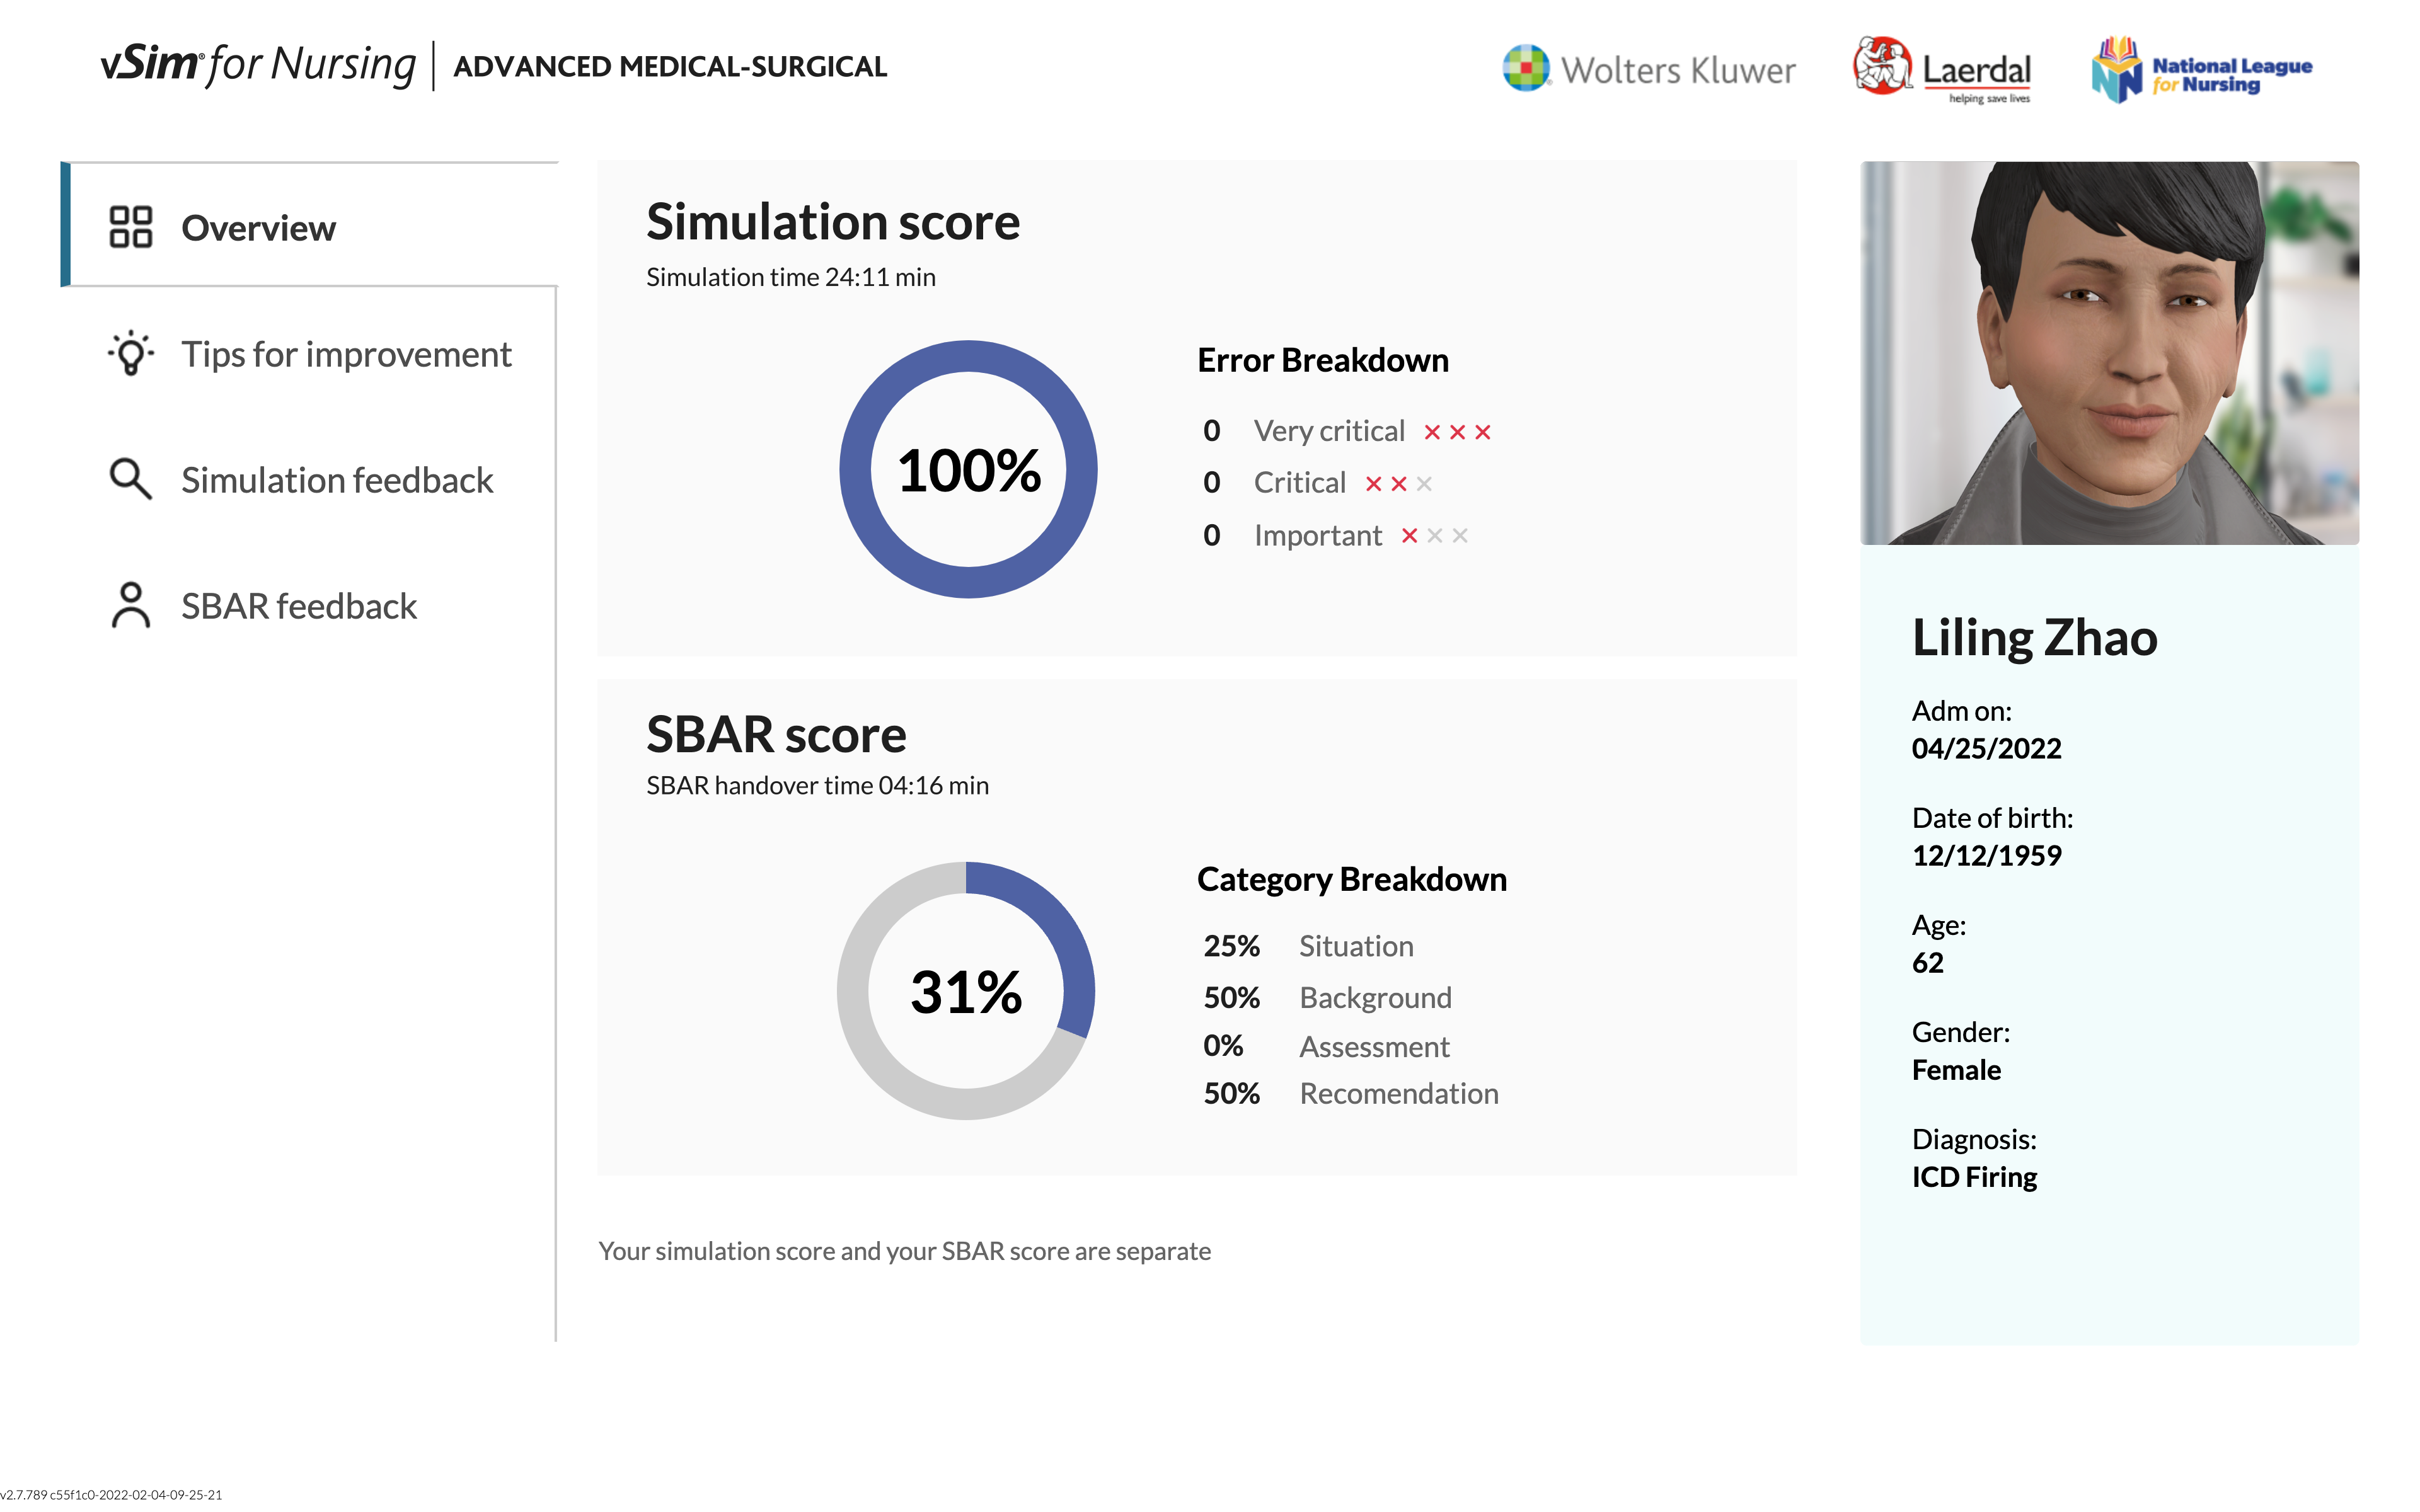Open the Overview tab
Viewport: 2420px width, 1512px height.
pos(258,228)
